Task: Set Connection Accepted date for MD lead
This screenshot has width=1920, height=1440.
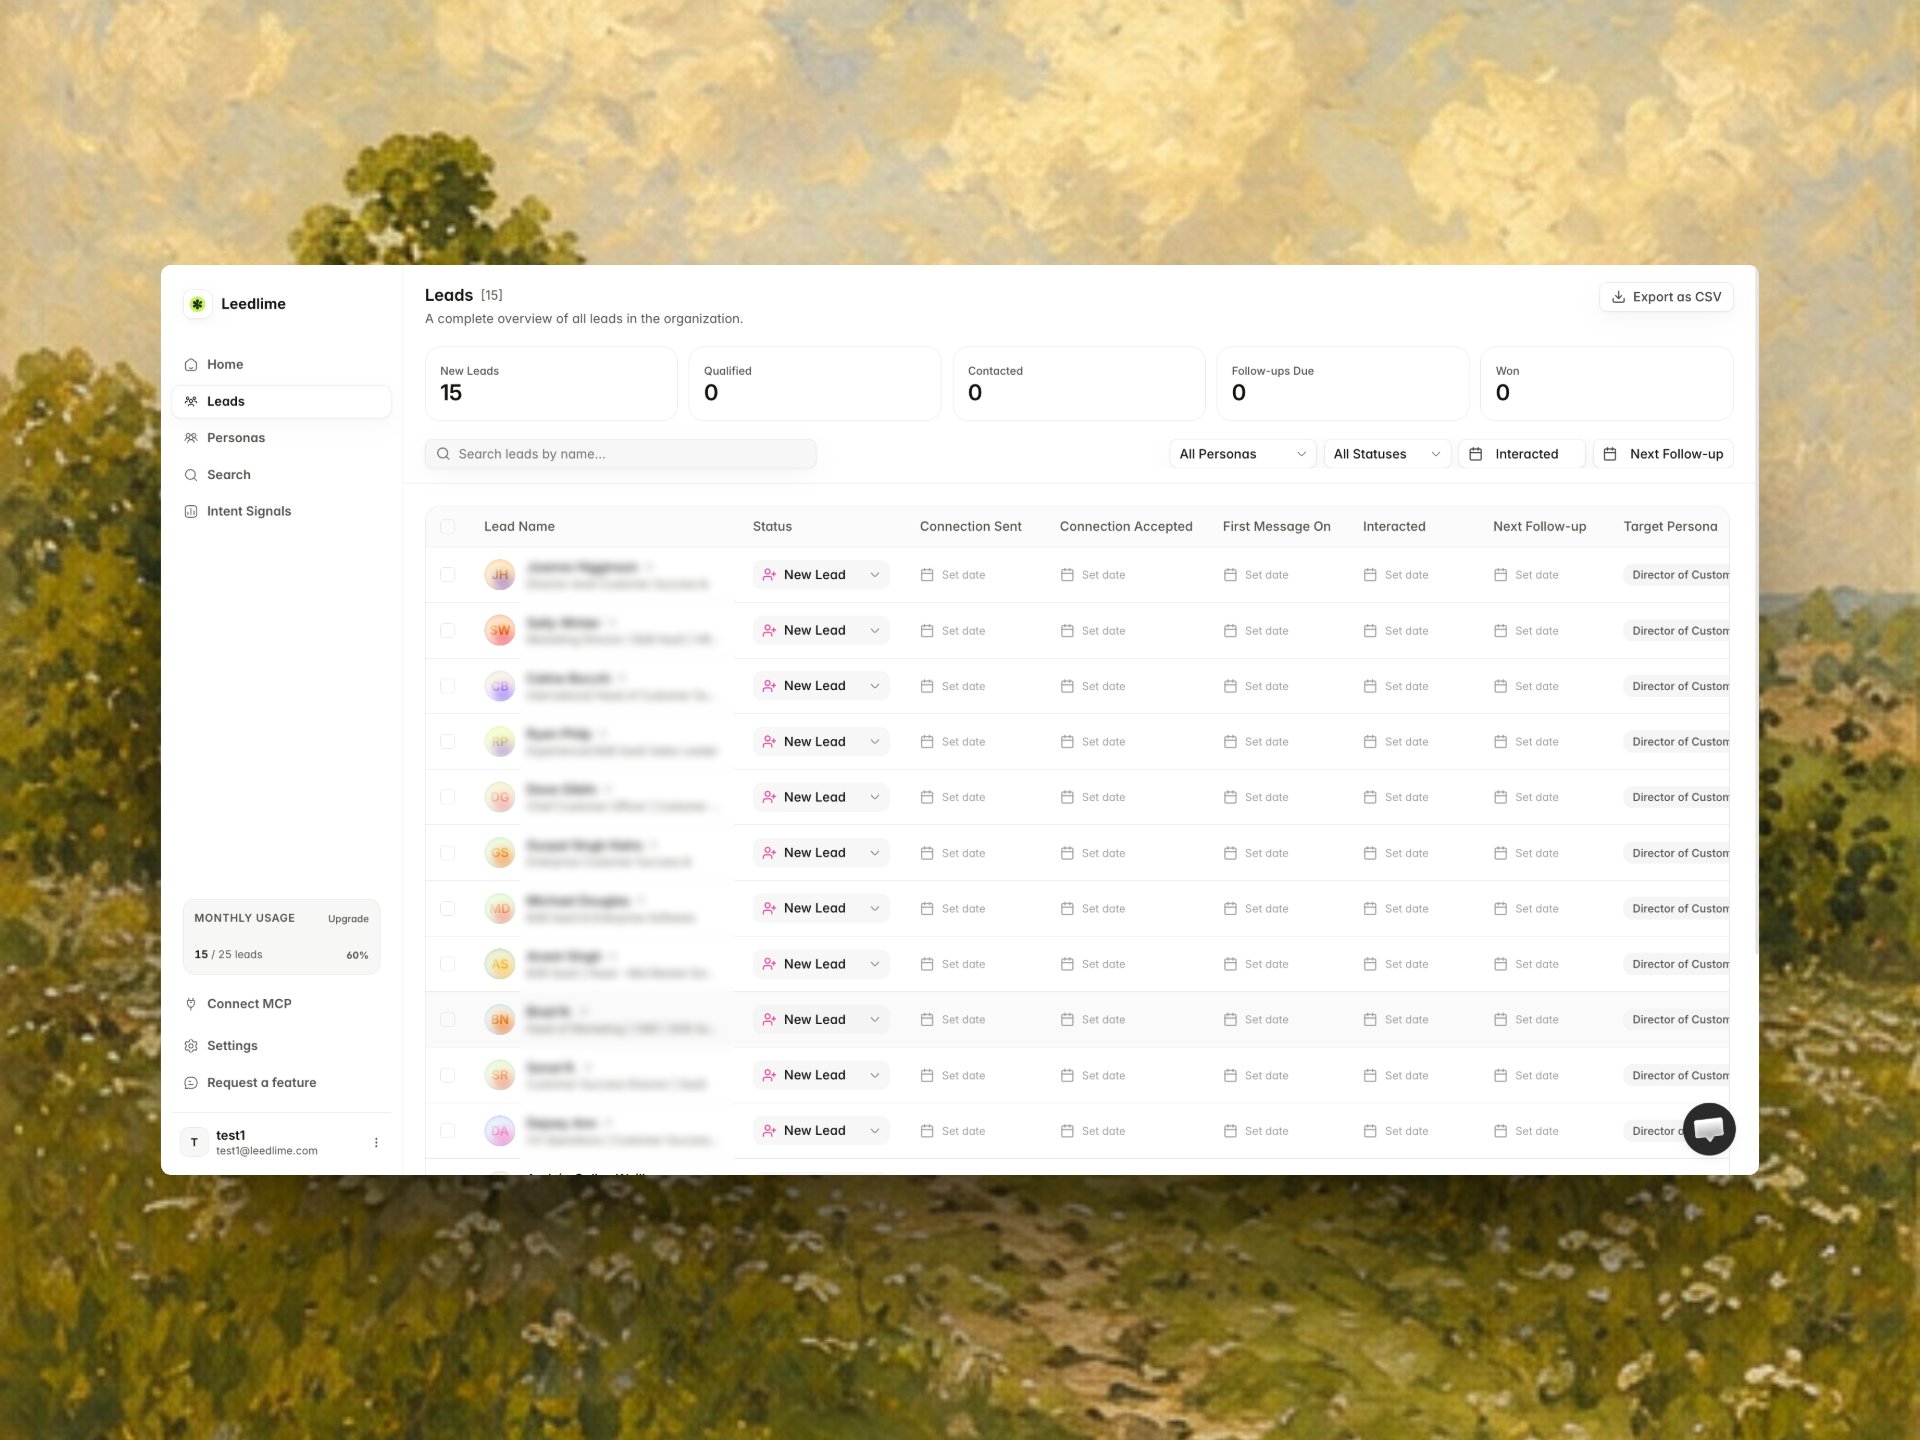Action: point(1093,908)
